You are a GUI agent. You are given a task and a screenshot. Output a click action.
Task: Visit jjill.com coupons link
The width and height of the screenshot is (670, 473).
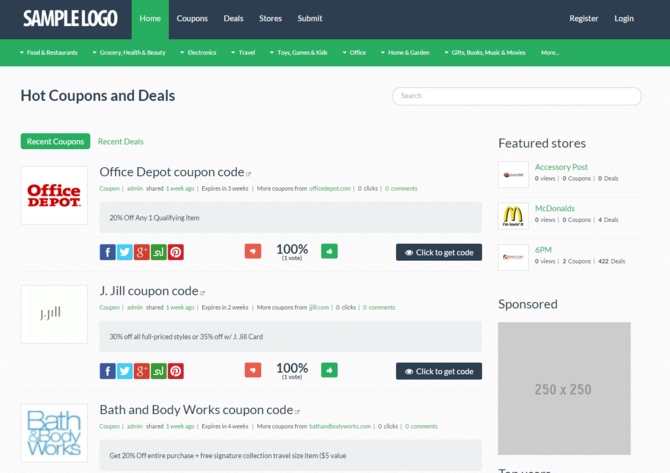click(x=319, y=307)
